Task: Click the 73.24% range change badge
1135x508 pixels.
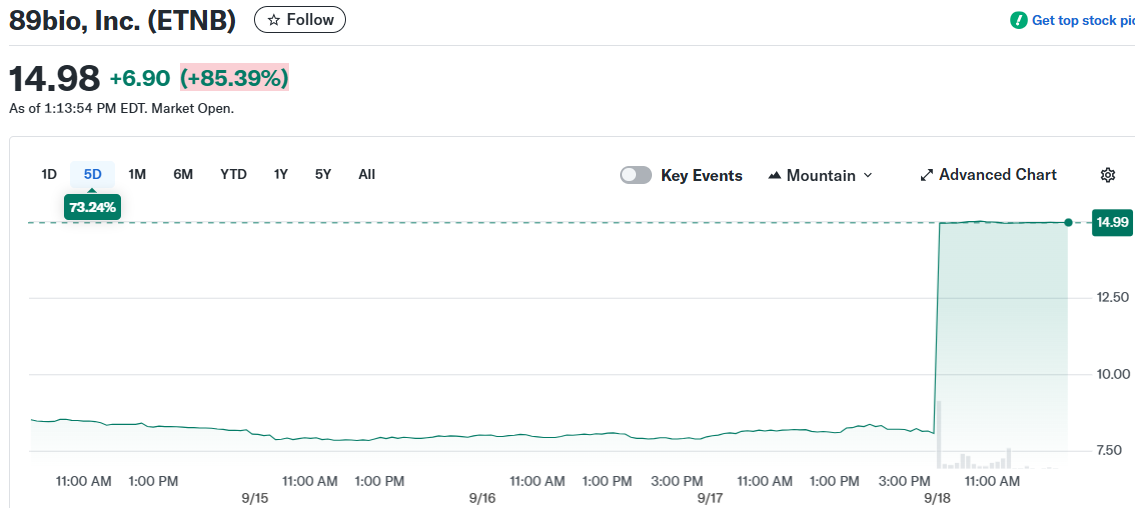Action: [x=93, y=208]
